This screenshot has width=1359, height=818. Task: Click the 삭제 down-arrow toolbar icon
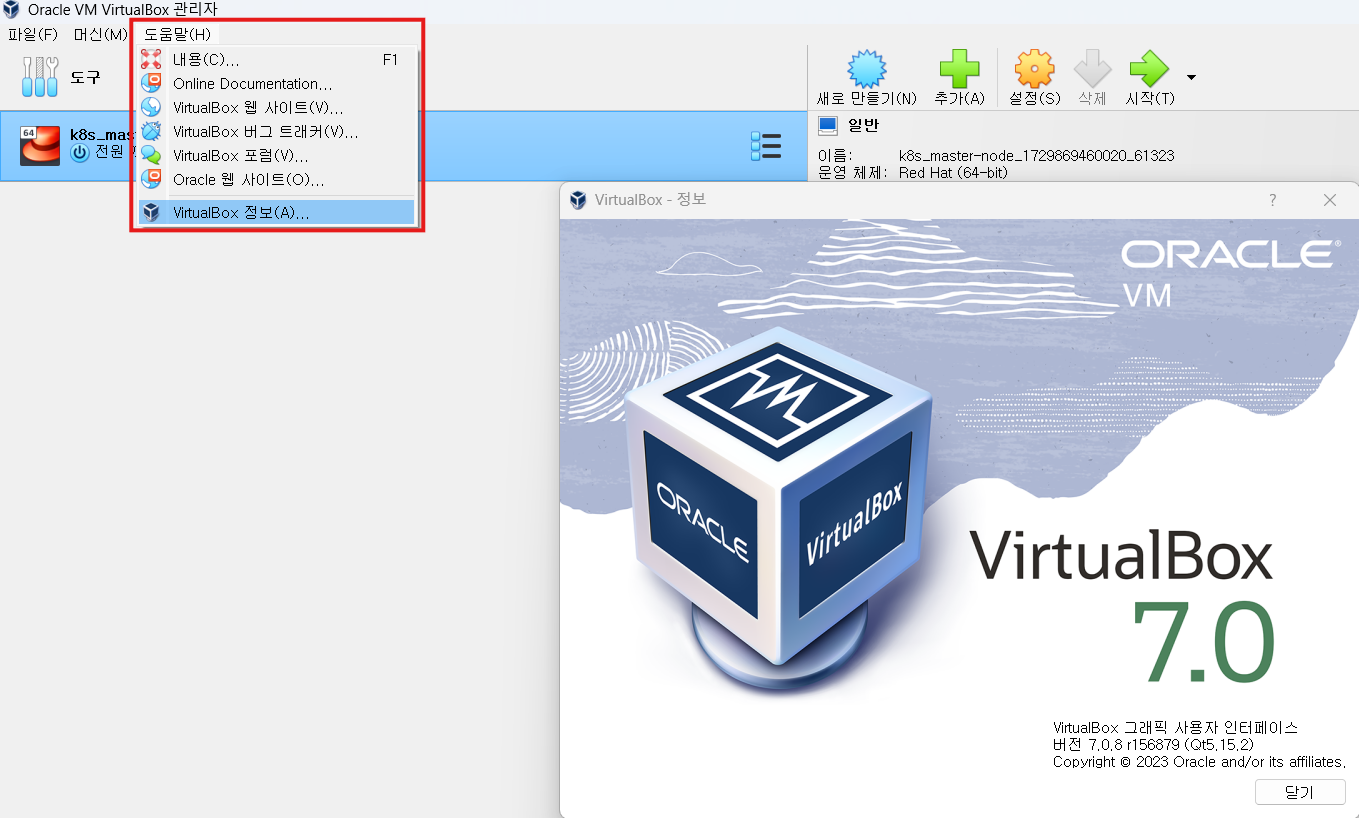1092,70
